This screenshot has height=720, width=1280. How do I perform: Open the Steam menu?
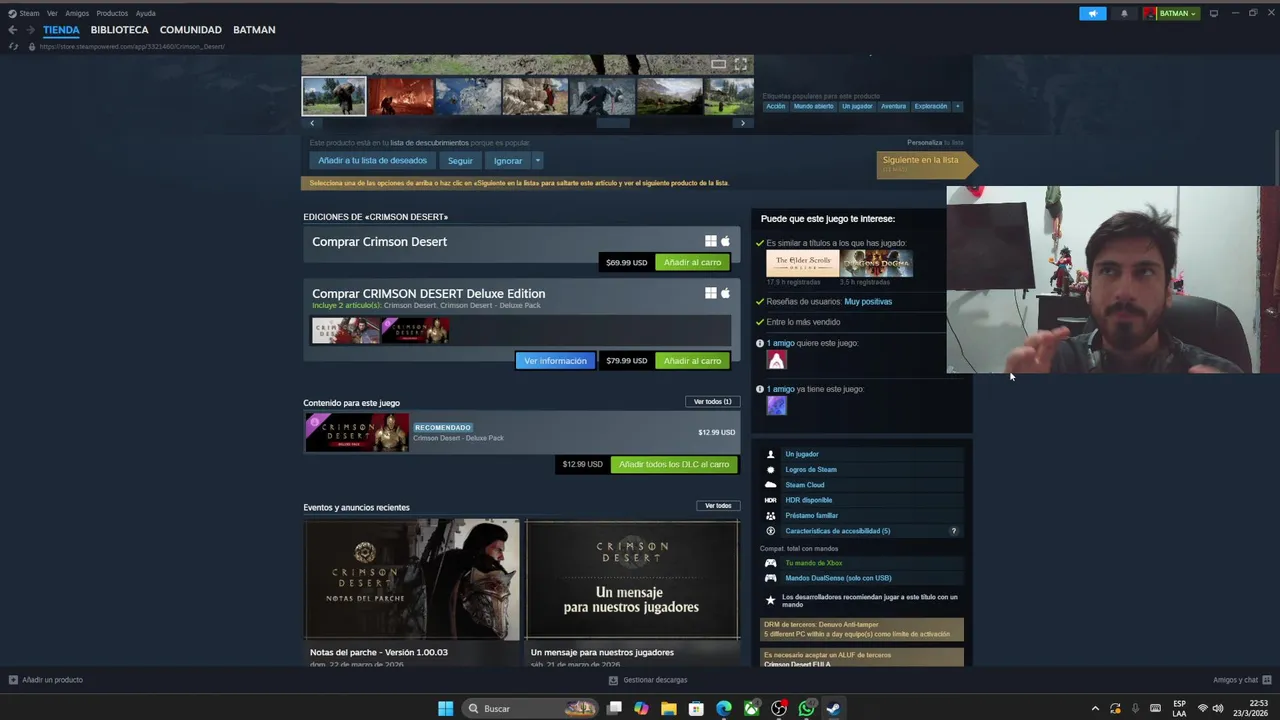click(x=24, y=13)
